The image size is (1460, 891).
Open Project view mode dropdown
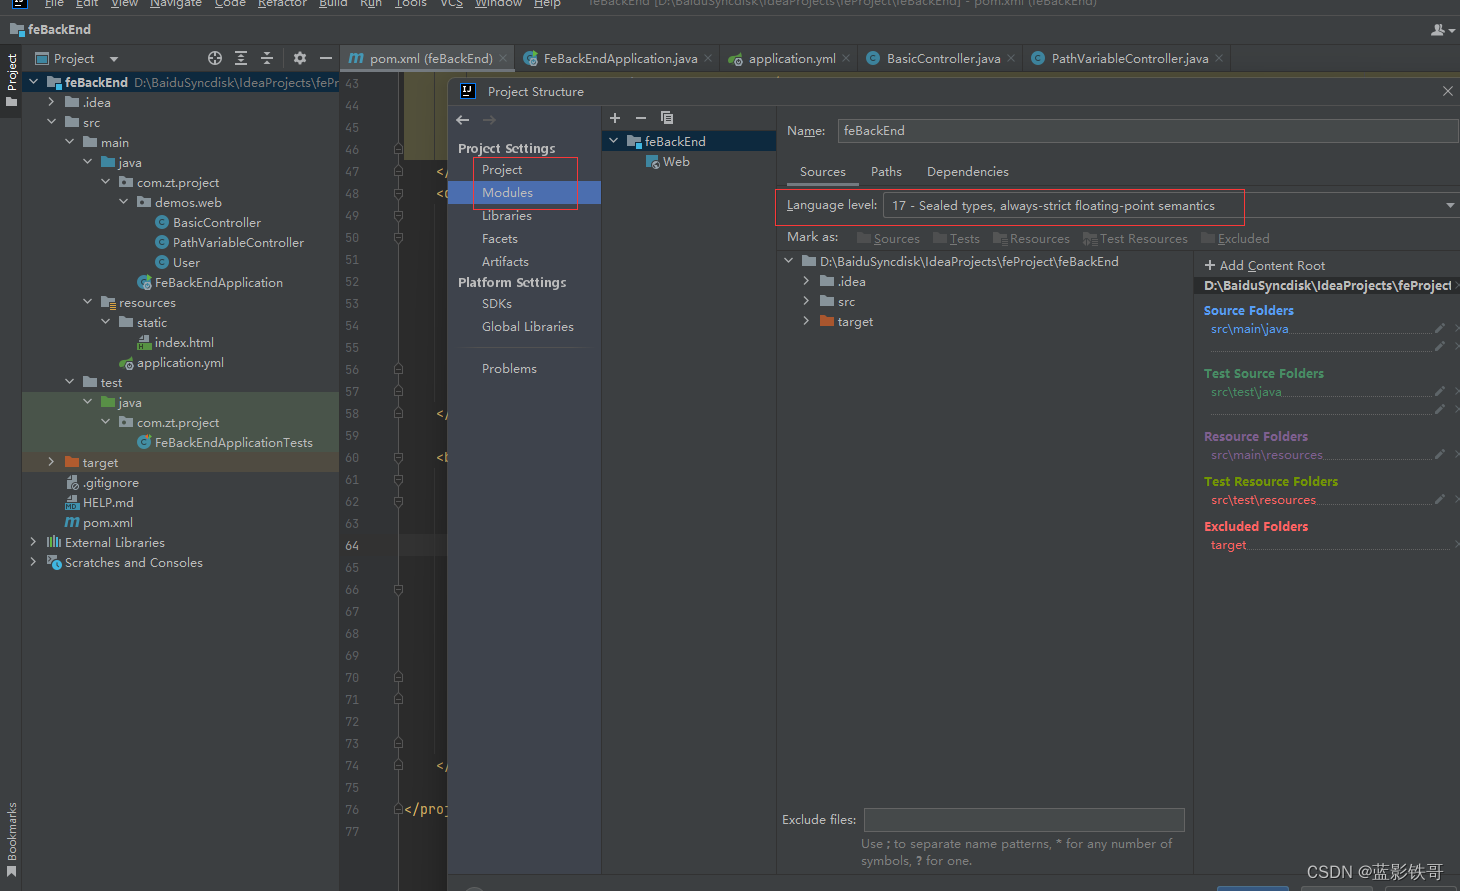(x=114, y=59)
